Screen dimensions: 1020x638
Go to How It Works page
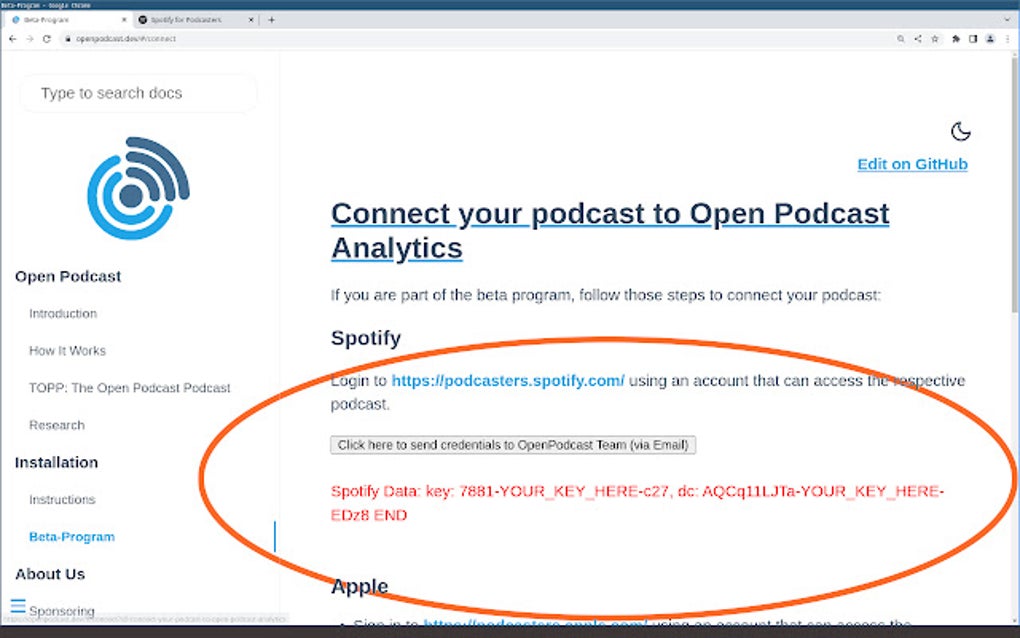[x=67, y=351]
